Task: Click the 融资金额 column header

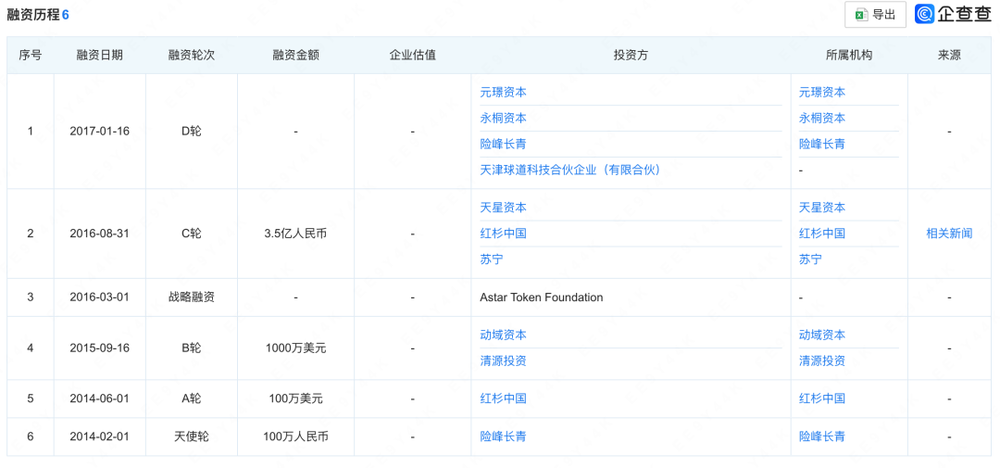Action: click(295, 55)
